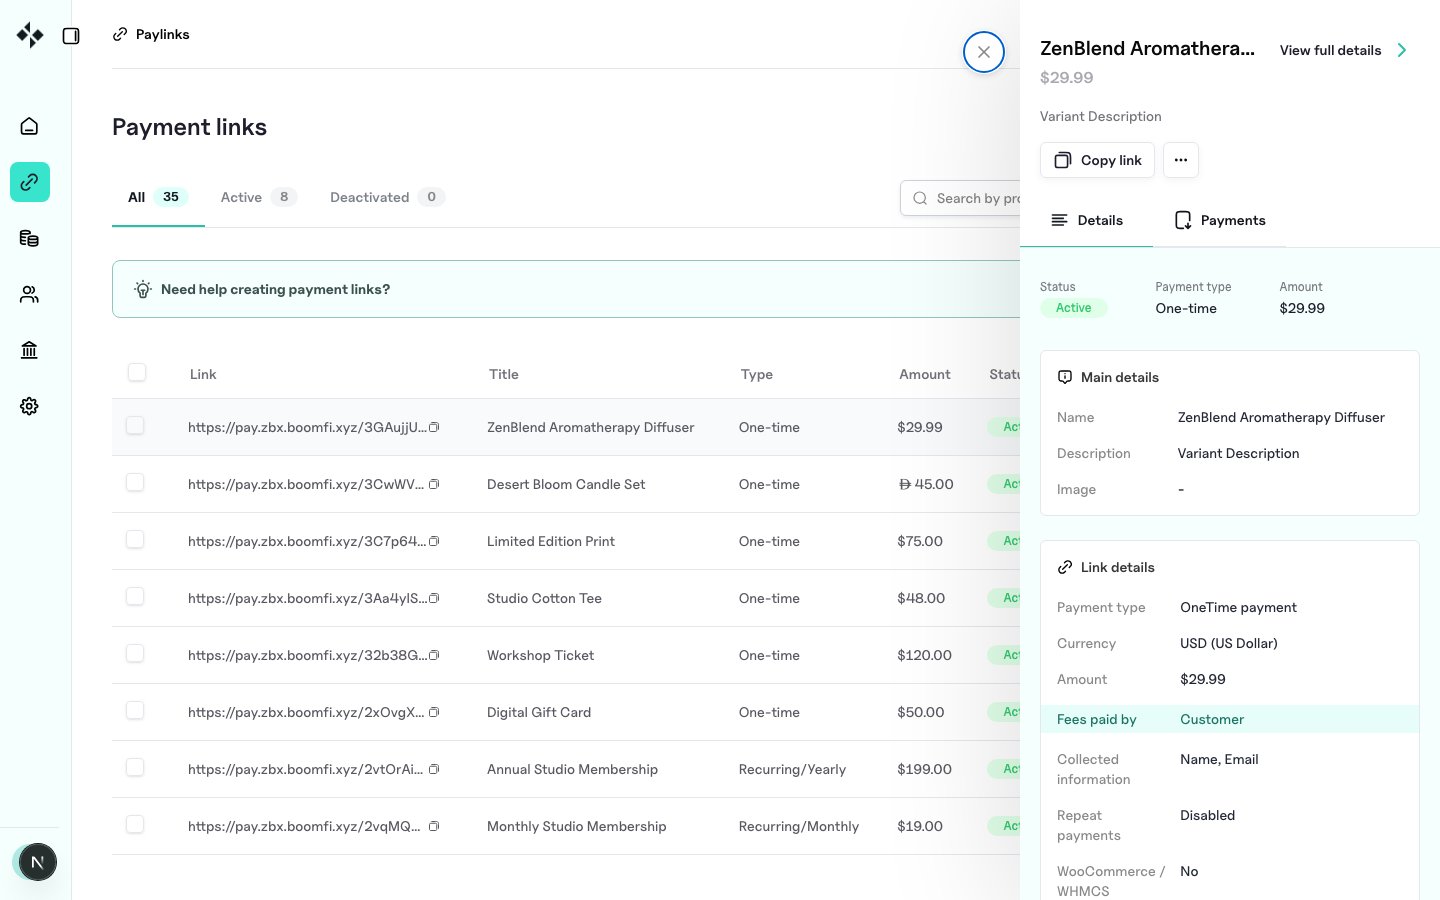Select the ₿ 45.00 amount cell
The width and height of the screenshot is (1440, 900).
tap(926, 484)
